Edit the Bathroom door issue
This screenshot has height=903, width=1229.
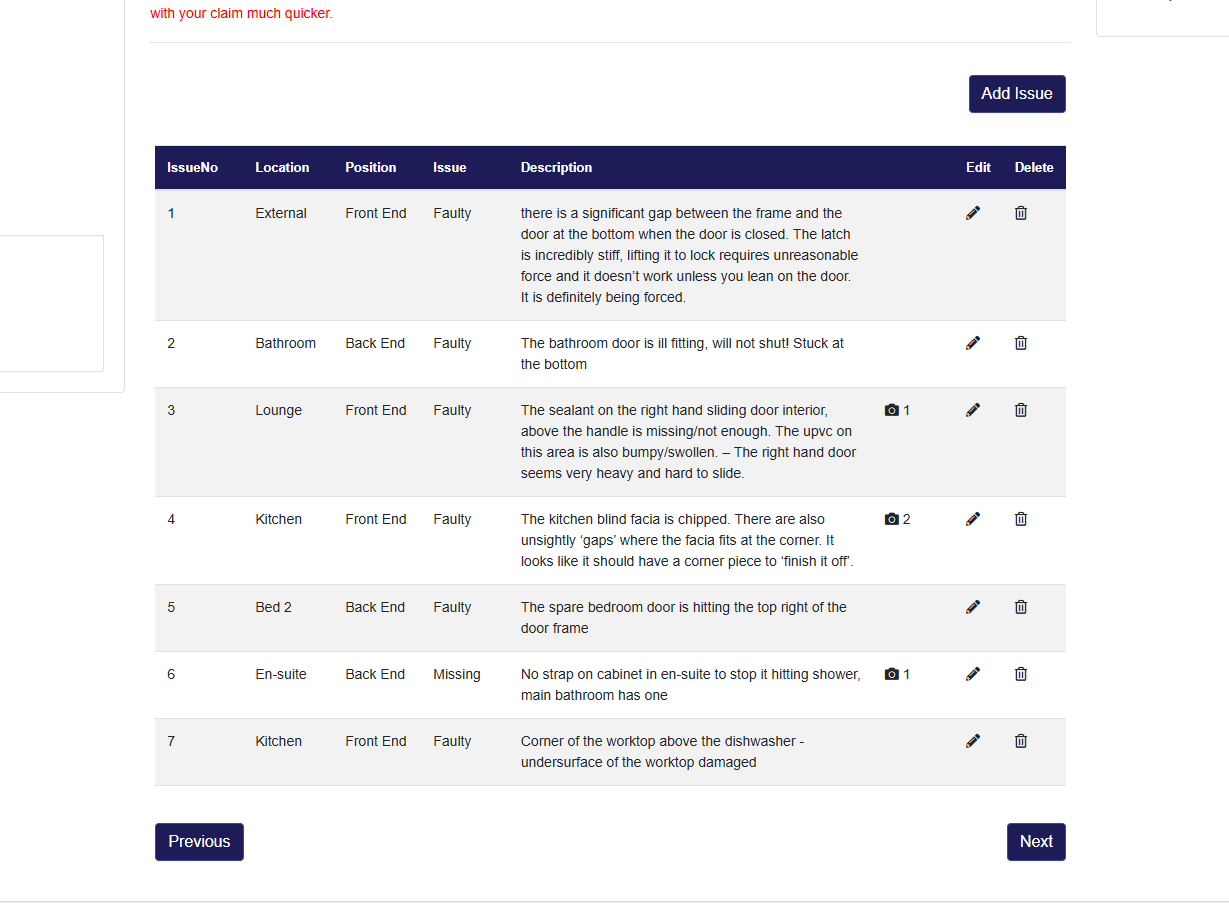point(973,343)
